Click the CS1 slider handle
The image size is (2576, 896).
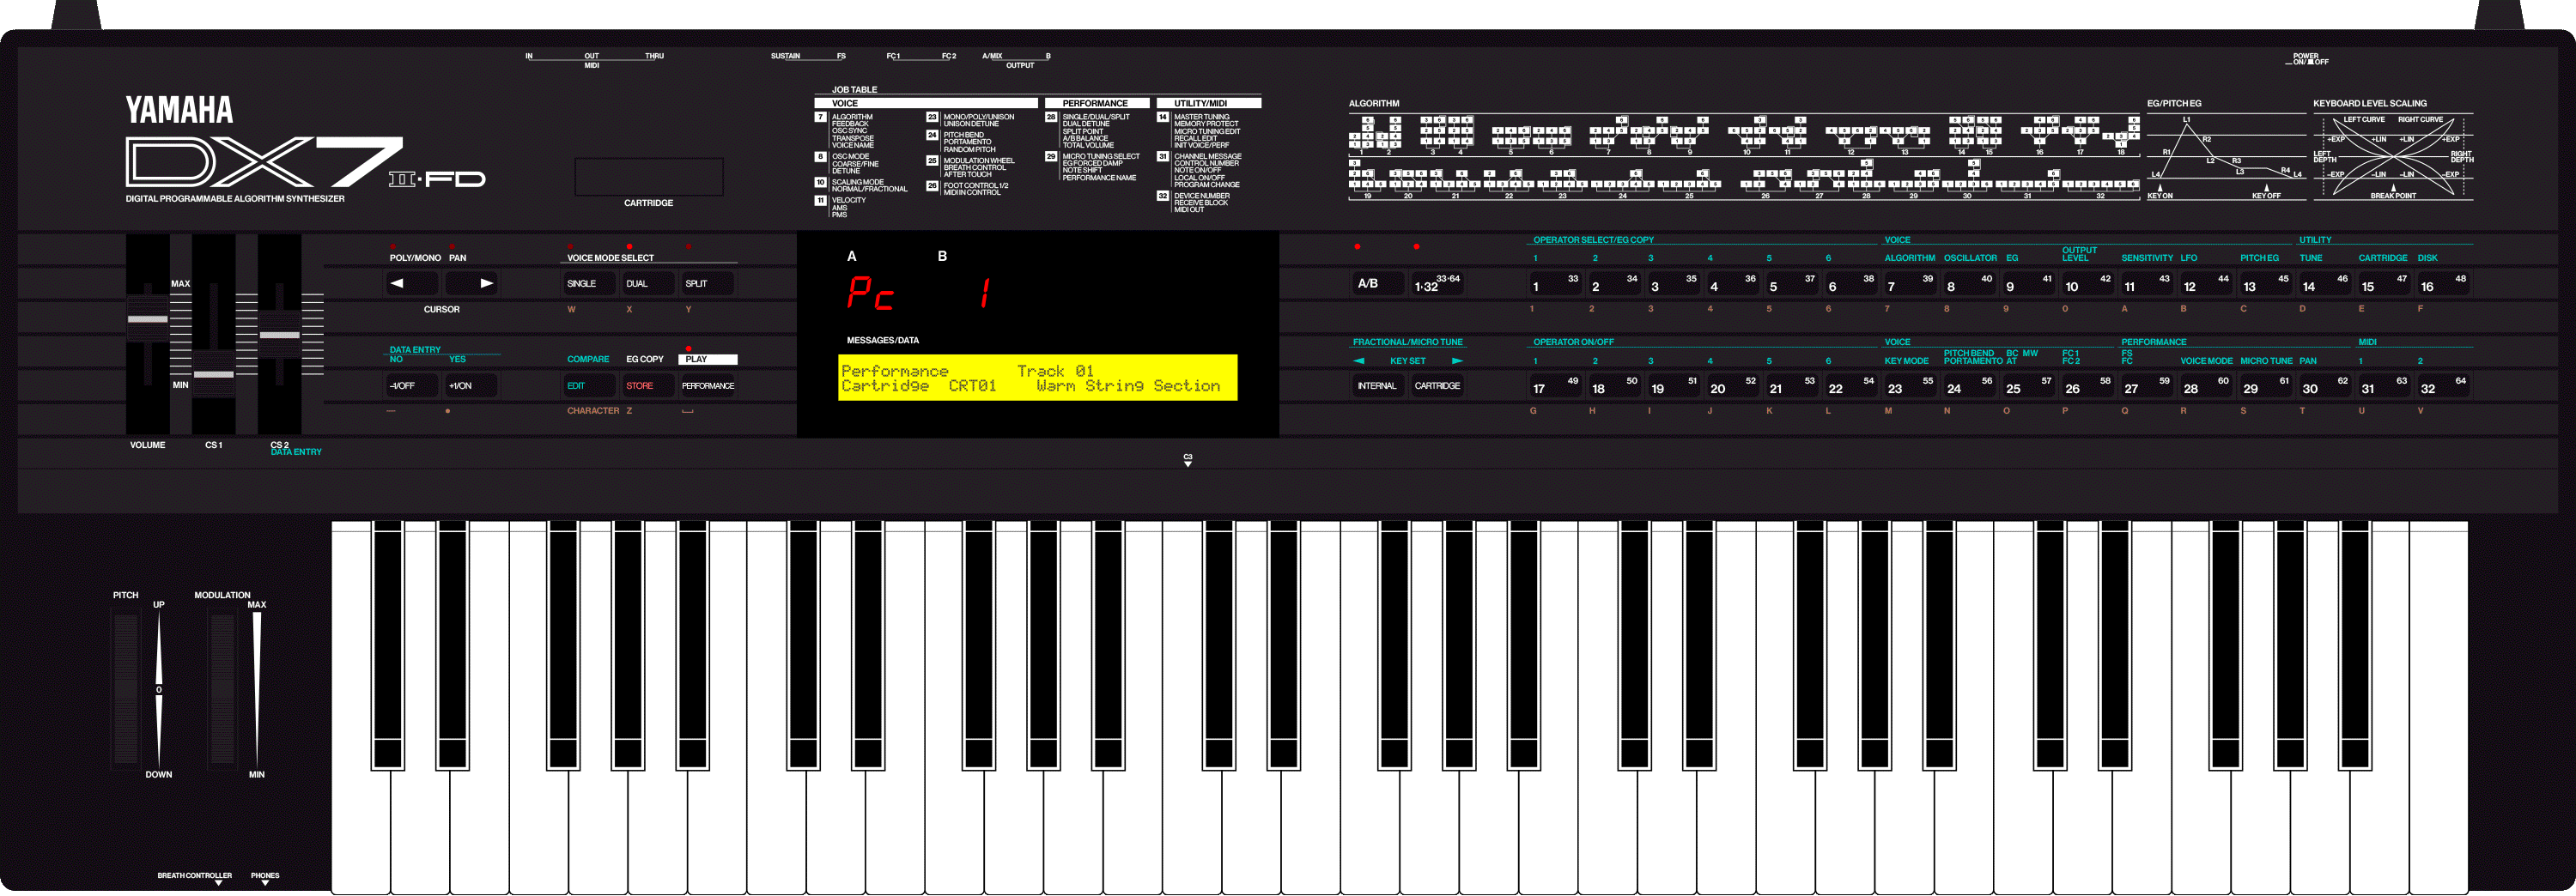213,374
